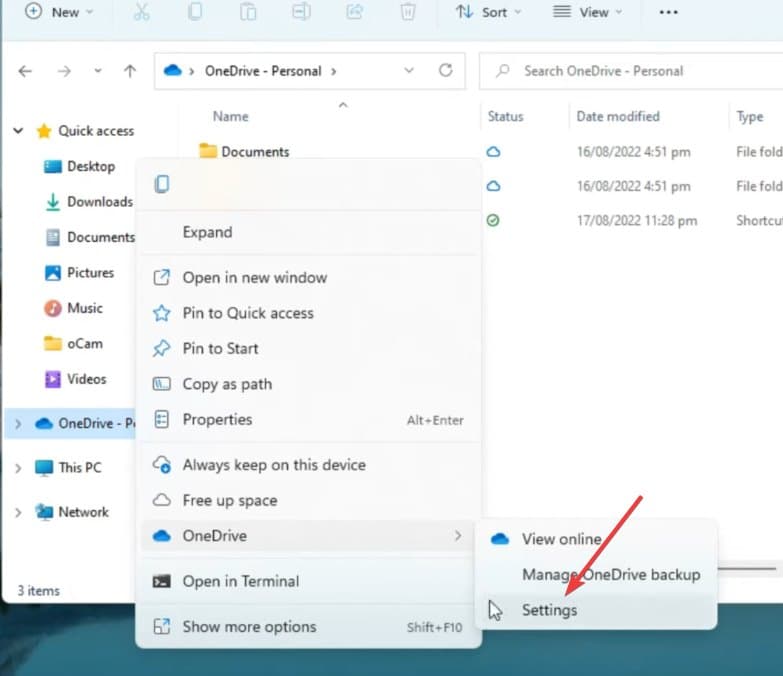Open Pictures in the sidebar
The height and width of the screenshot is (676, 783).
click(79, 273)
